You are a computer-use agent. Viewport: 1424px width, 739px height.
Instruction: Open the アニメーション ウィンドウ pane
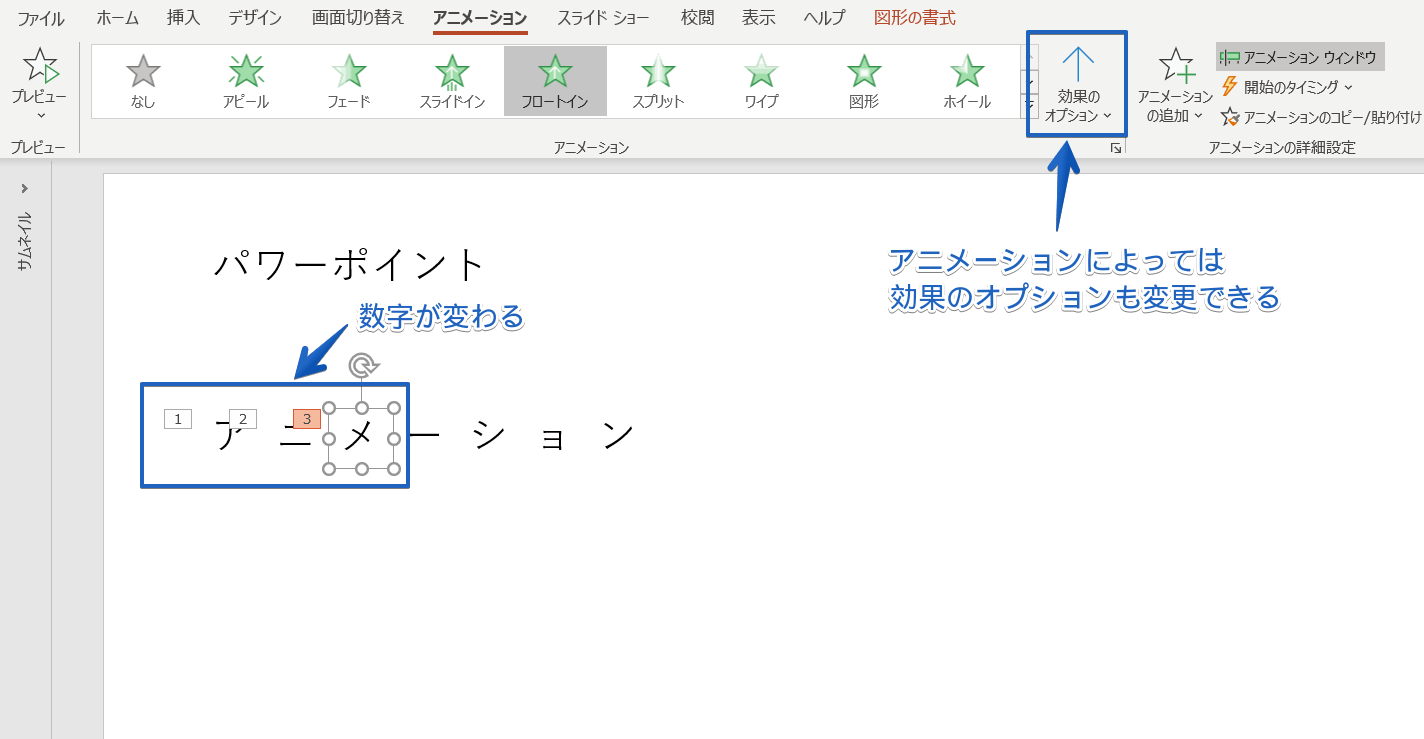click(x=1300, y=57)
